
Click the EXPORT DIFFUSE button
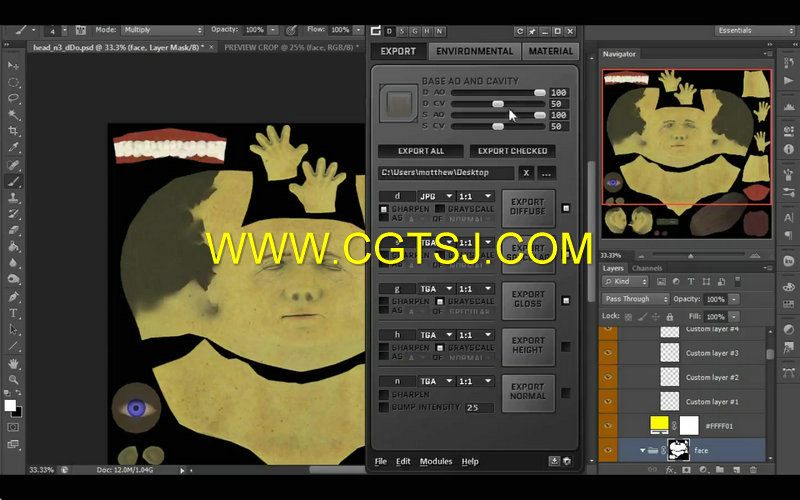tap(528, 208)
